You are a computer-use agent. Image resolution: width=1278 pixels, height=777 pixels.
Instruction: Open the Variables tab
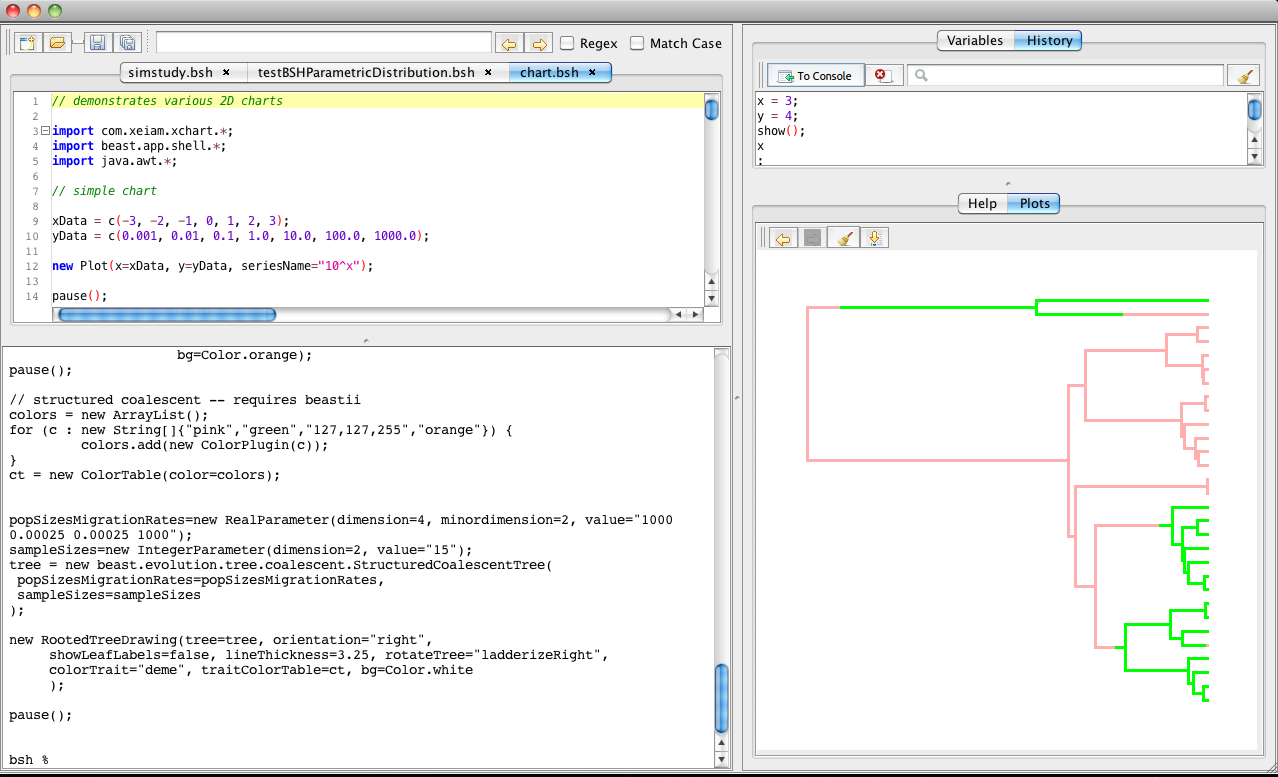click(975, 41)
